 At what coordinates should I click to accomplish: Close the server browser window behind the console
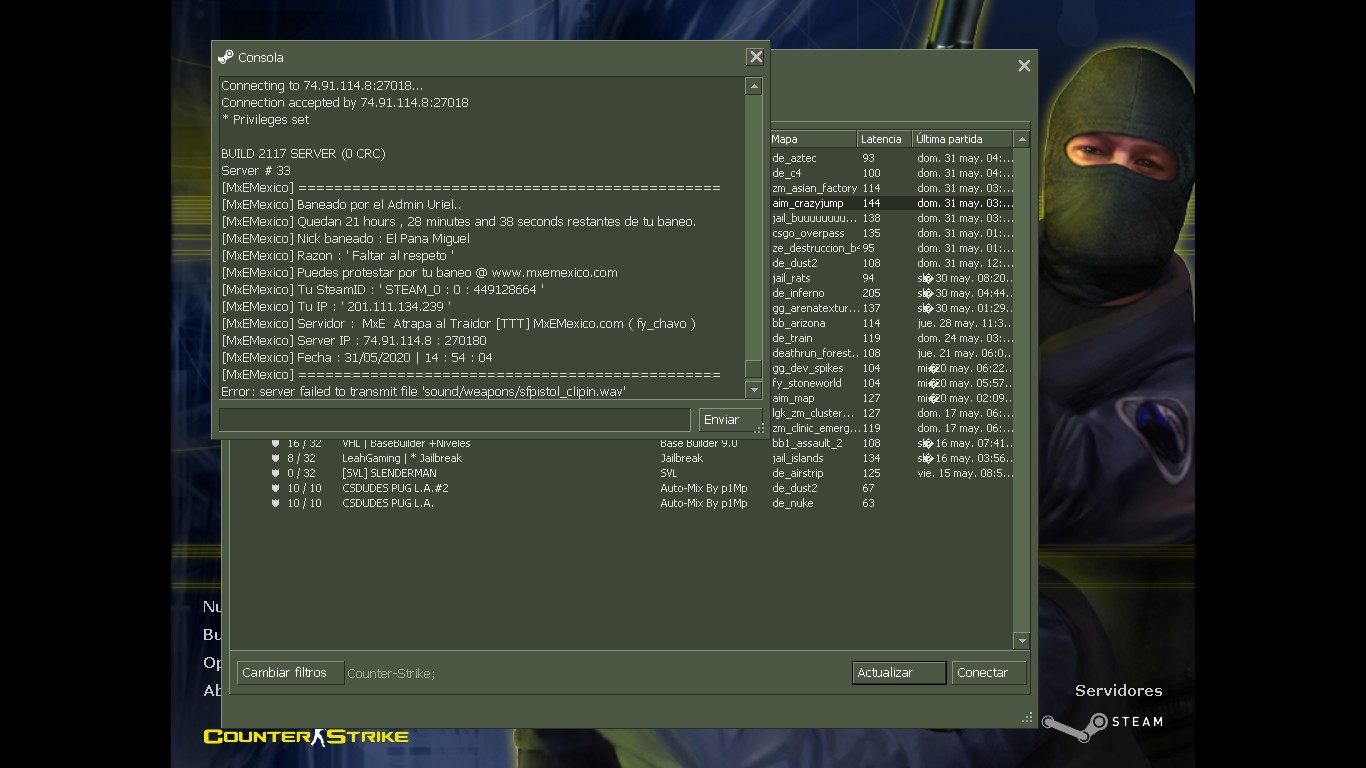[x=1024, y=65]
